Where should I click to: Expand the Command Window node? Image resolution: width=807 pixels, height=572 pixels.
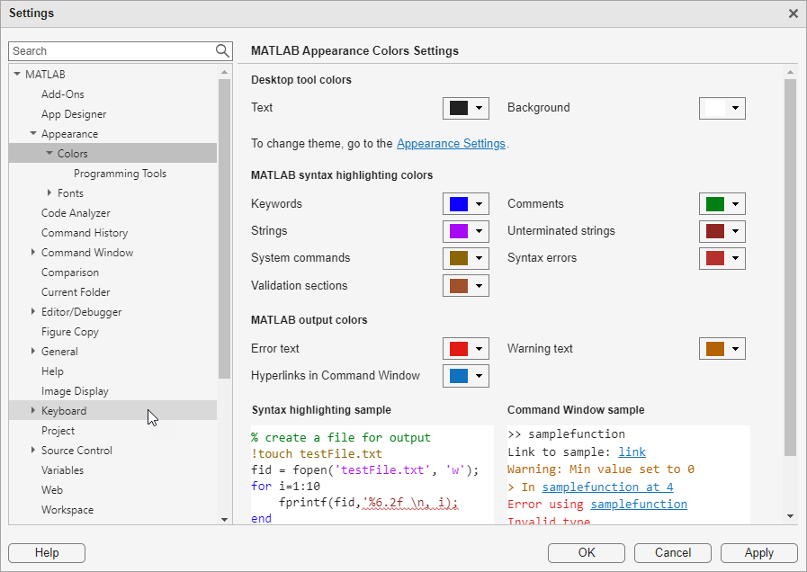pos(33,253)
